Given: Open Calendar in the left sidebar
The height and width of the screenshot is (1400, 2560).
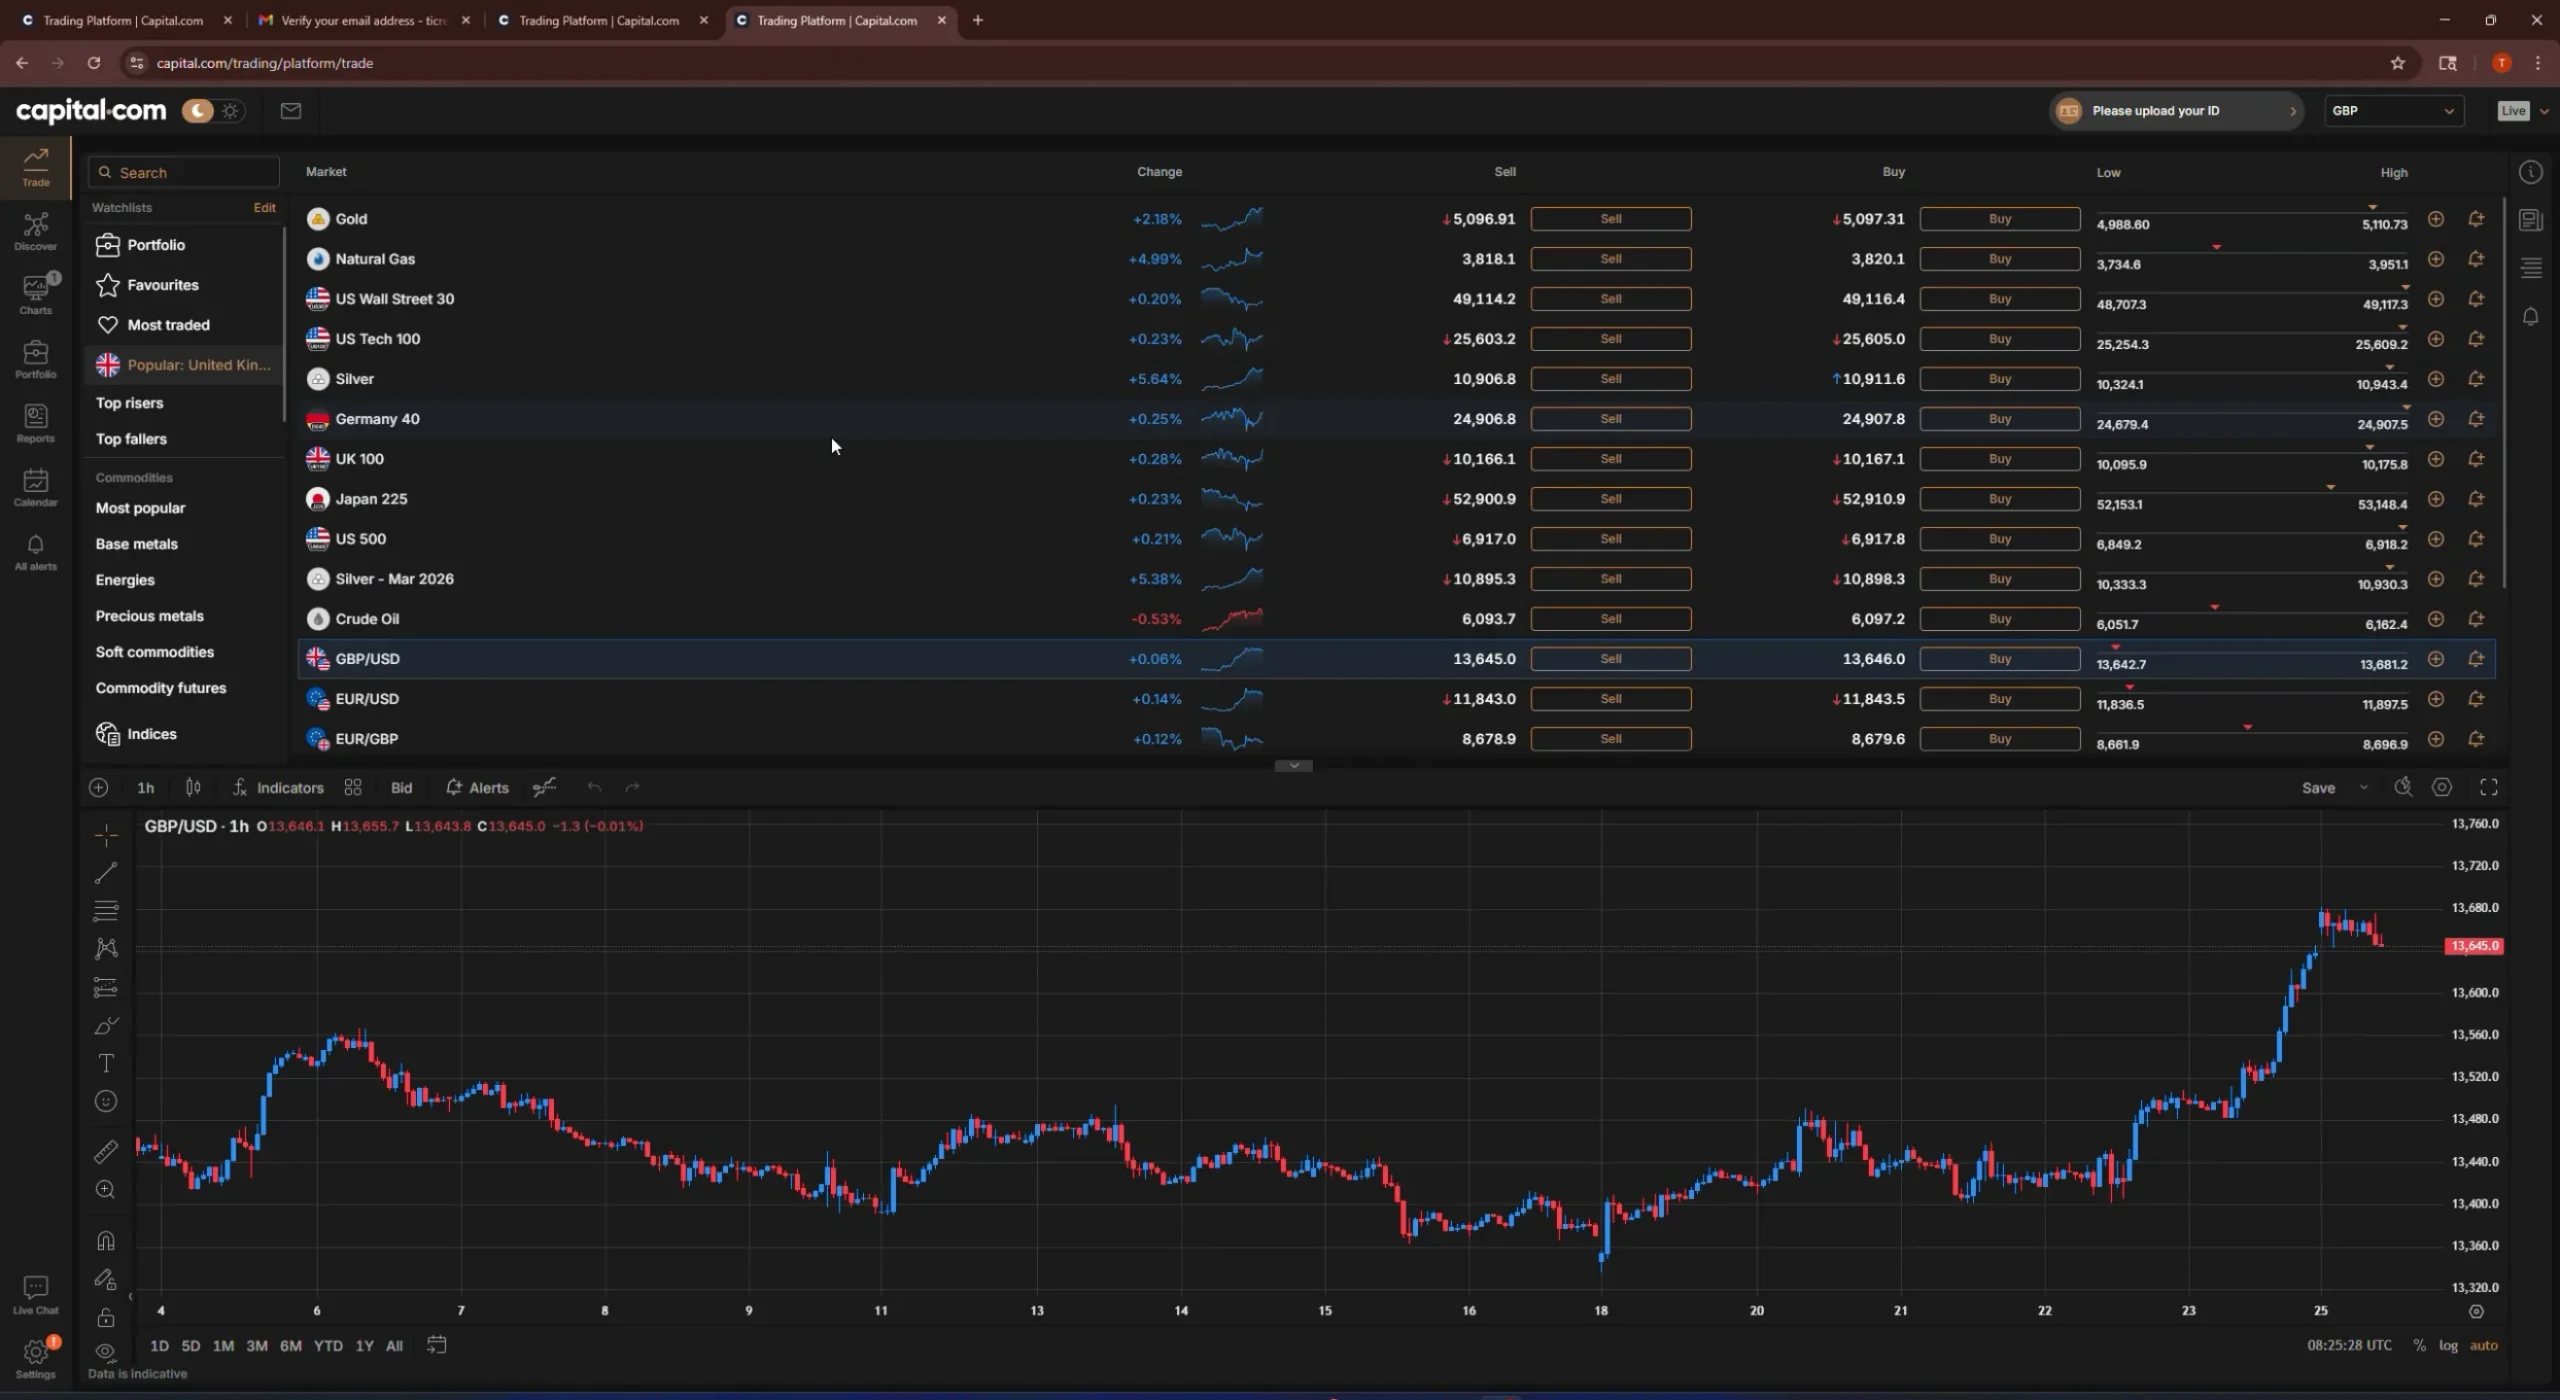Looking at the screenshot, I should [36, 488].
